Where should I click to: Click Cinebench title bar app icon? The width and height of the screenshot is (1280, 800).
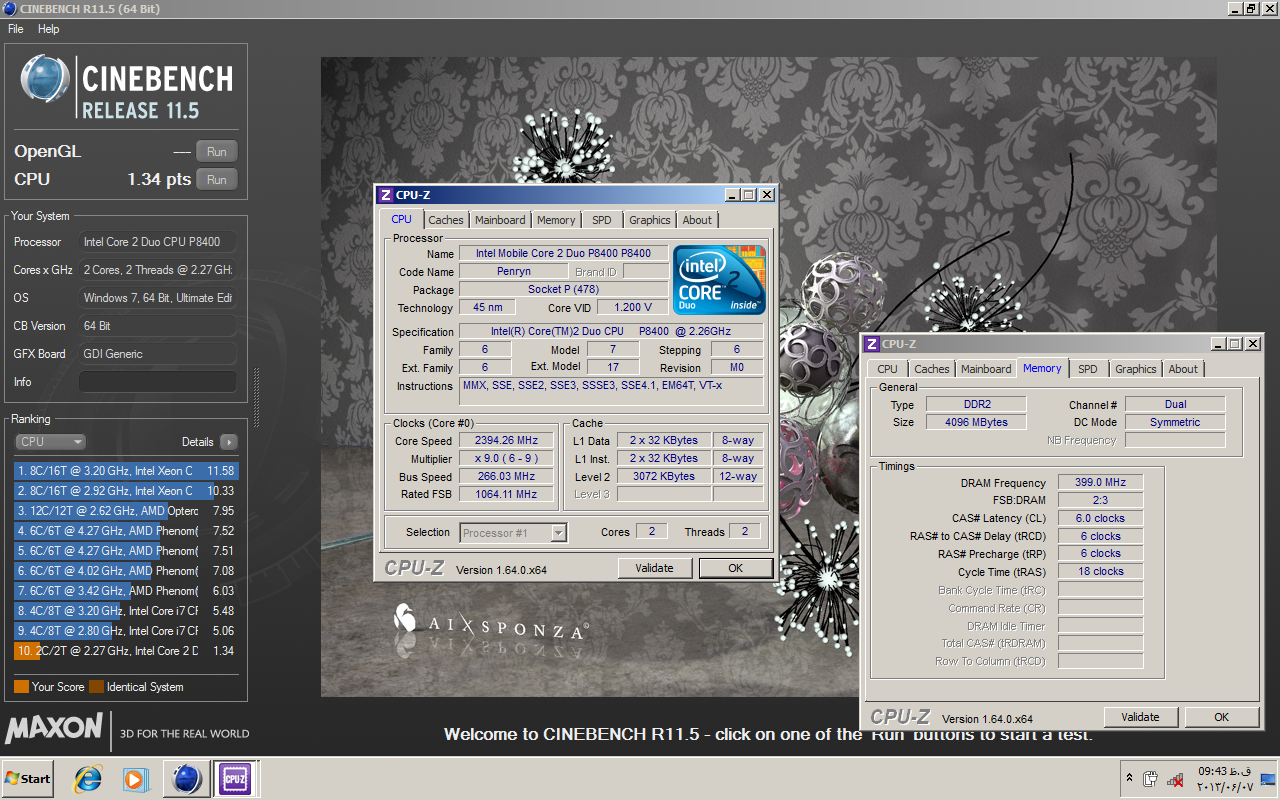(x=10, y=9)
